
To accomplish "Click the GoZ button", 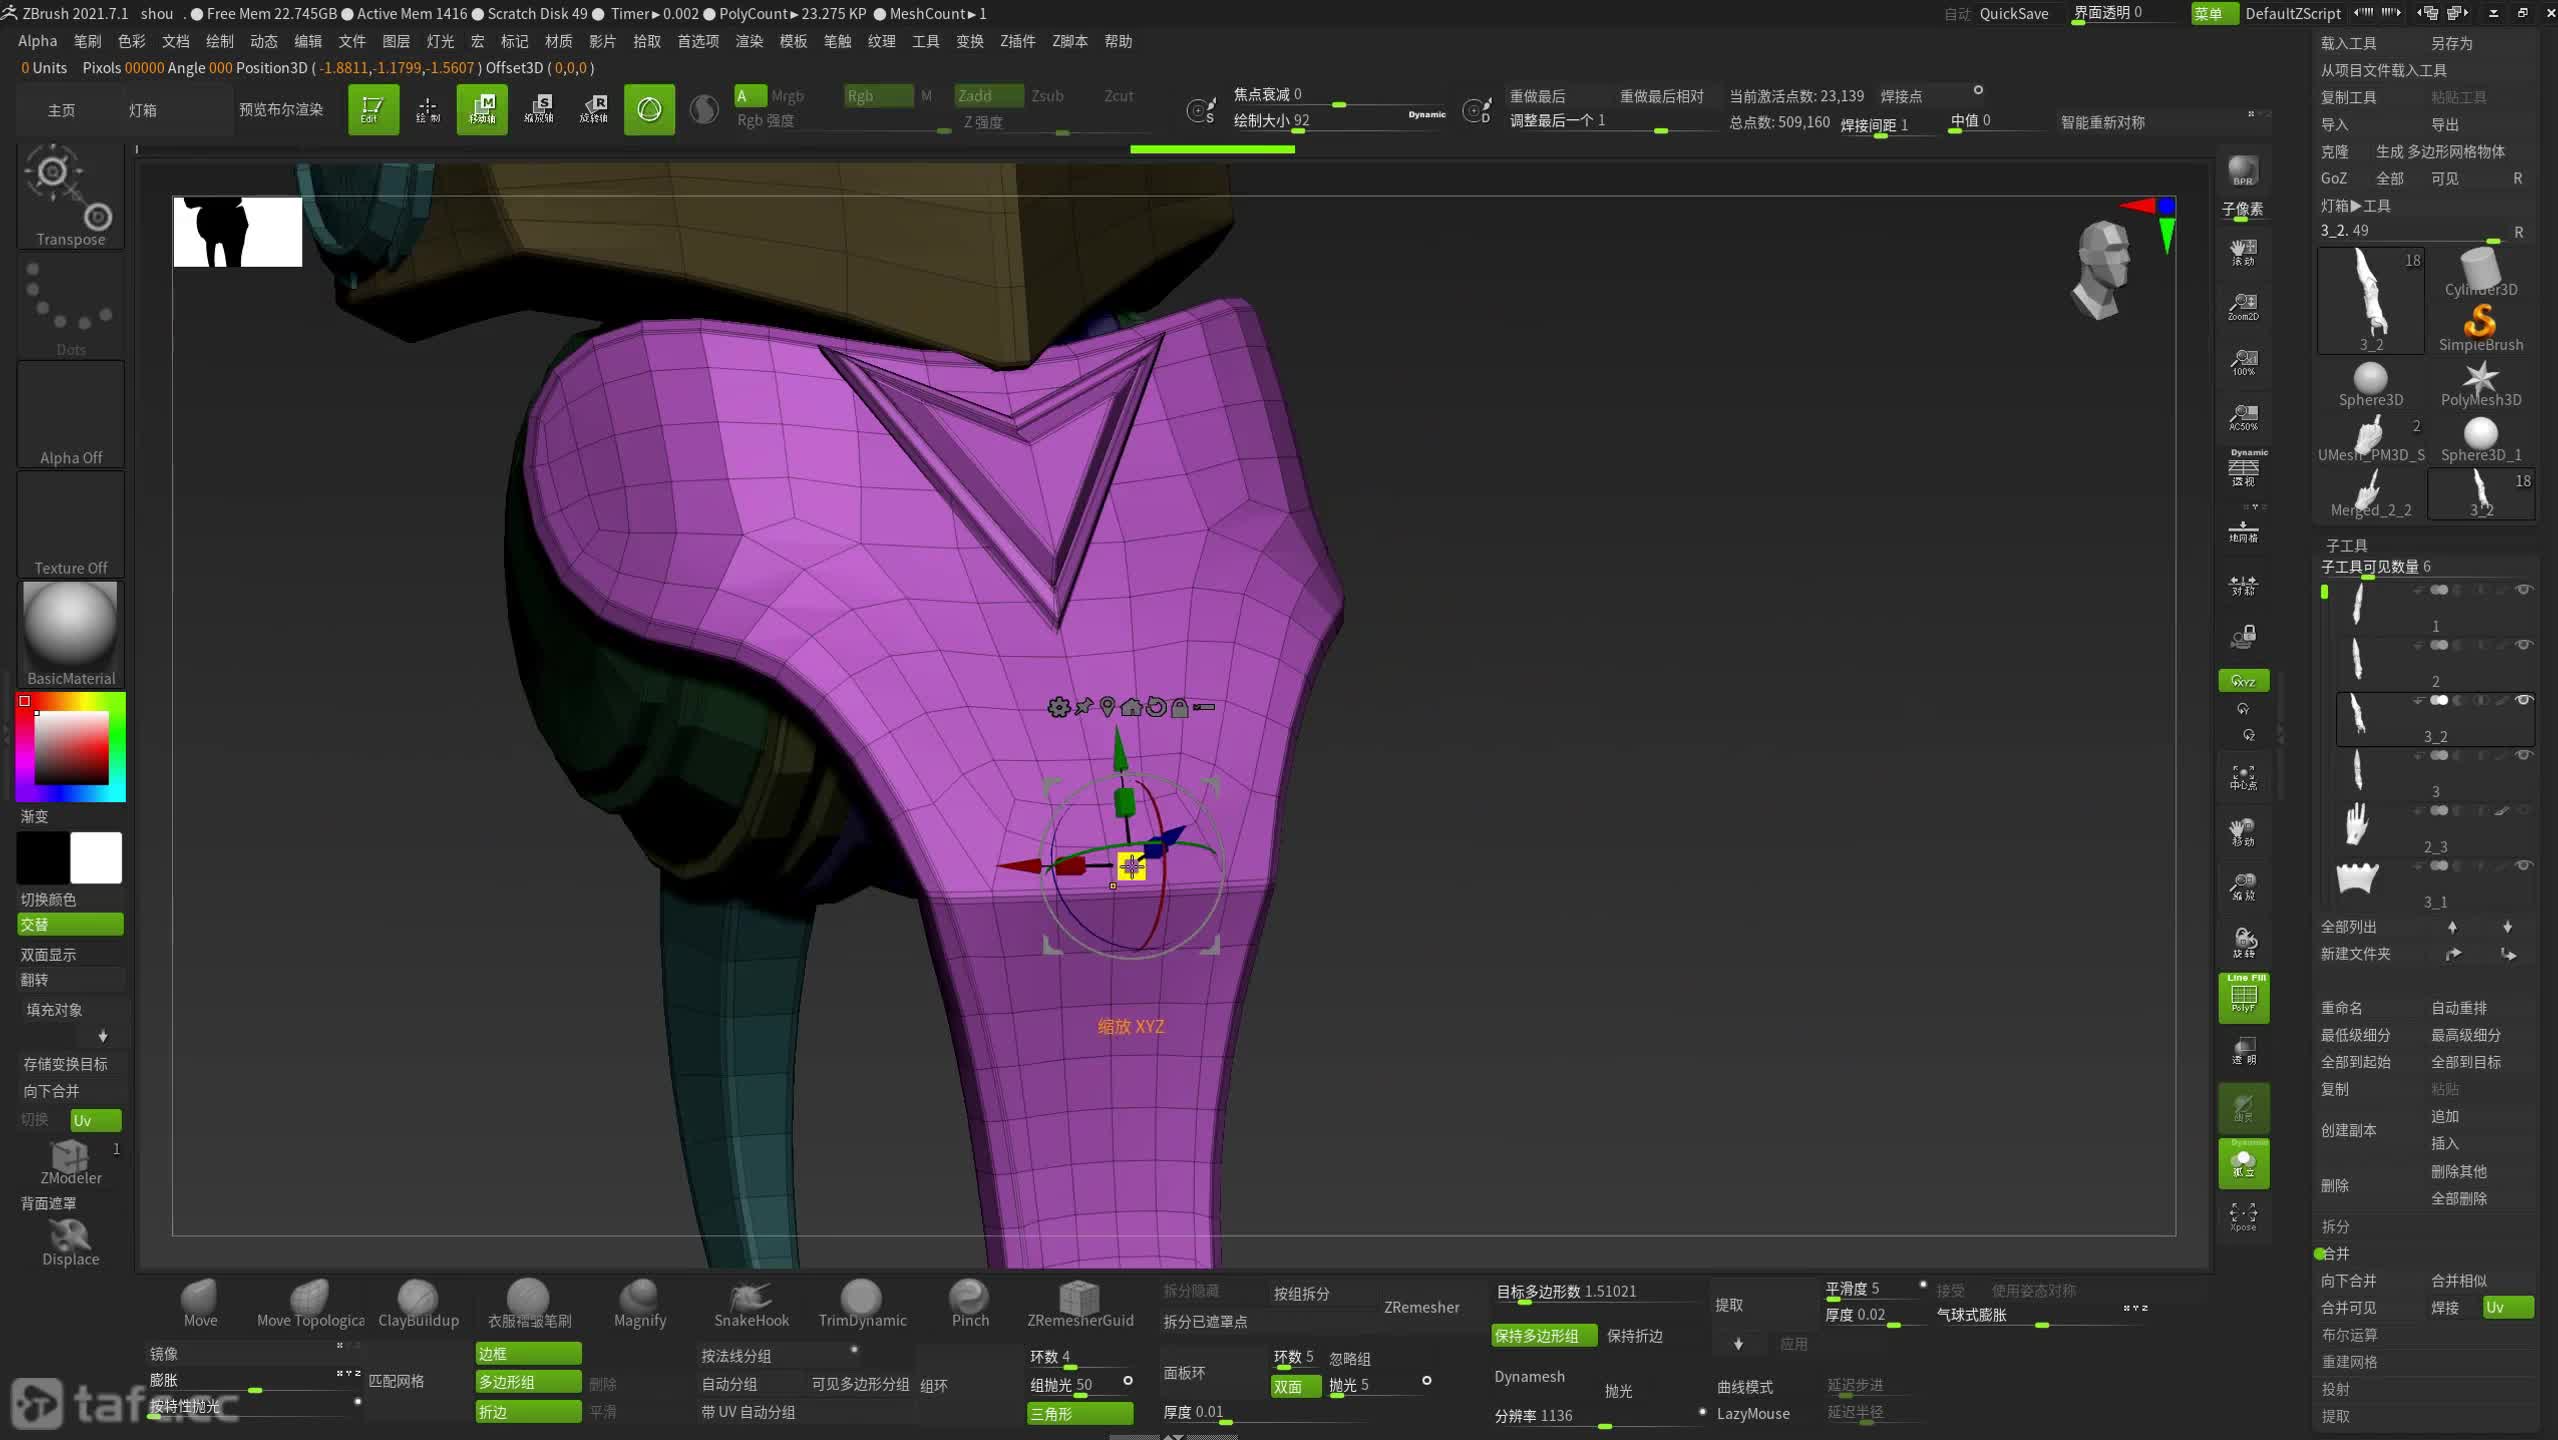I will pyautogui.click(x=2333, y=178).
